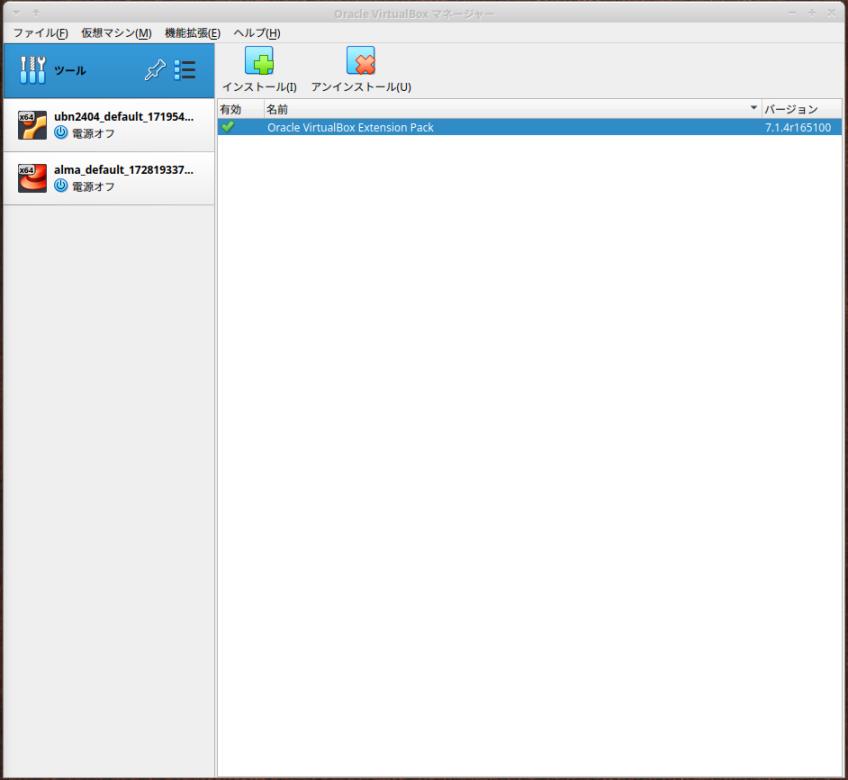
Task: Open the ヘルプ(H) menu
Action: tap(257, 33)
